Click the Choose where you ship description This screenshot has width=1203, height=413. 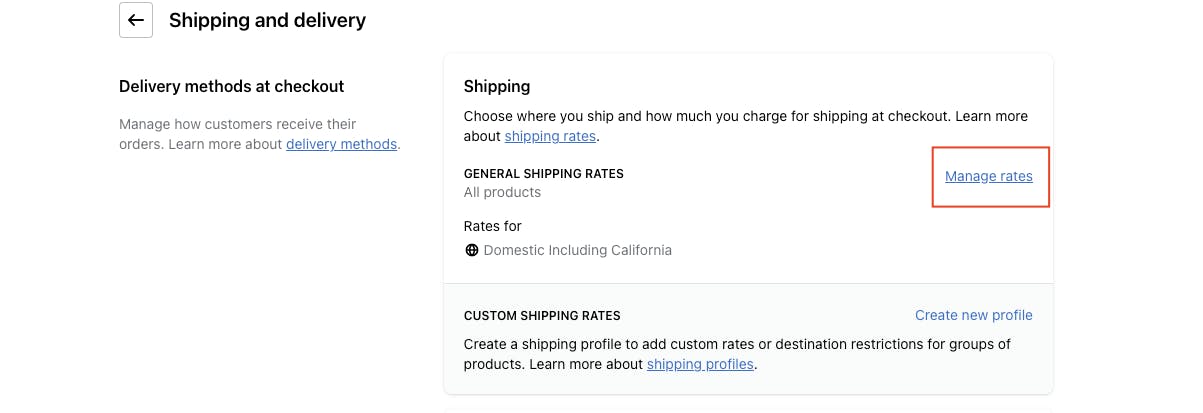(x=746, y=126)
